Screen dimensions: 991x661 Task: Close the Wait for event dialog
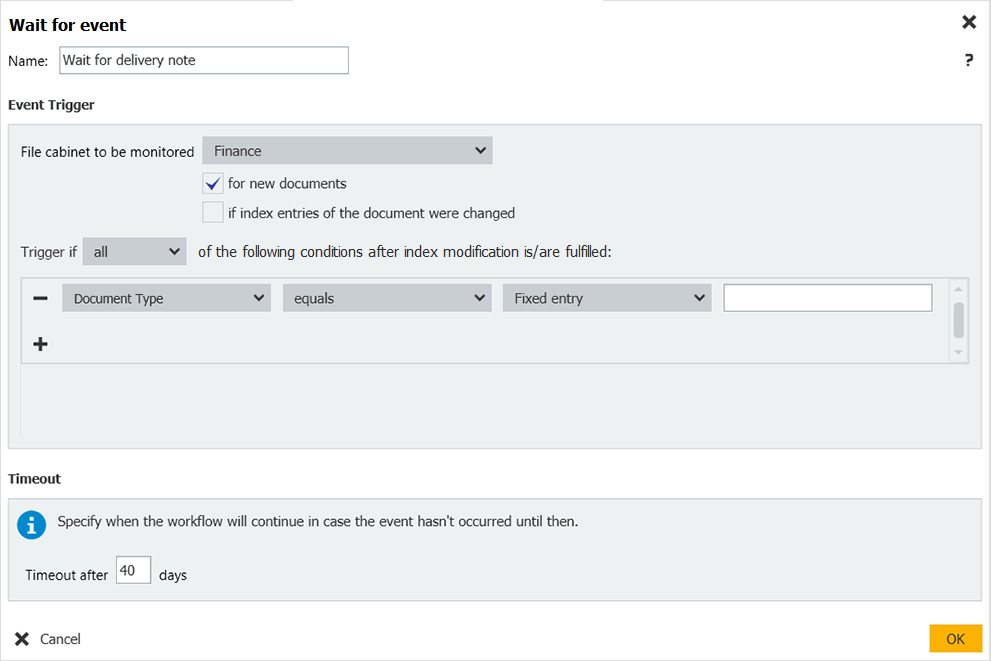coord(968,22)
